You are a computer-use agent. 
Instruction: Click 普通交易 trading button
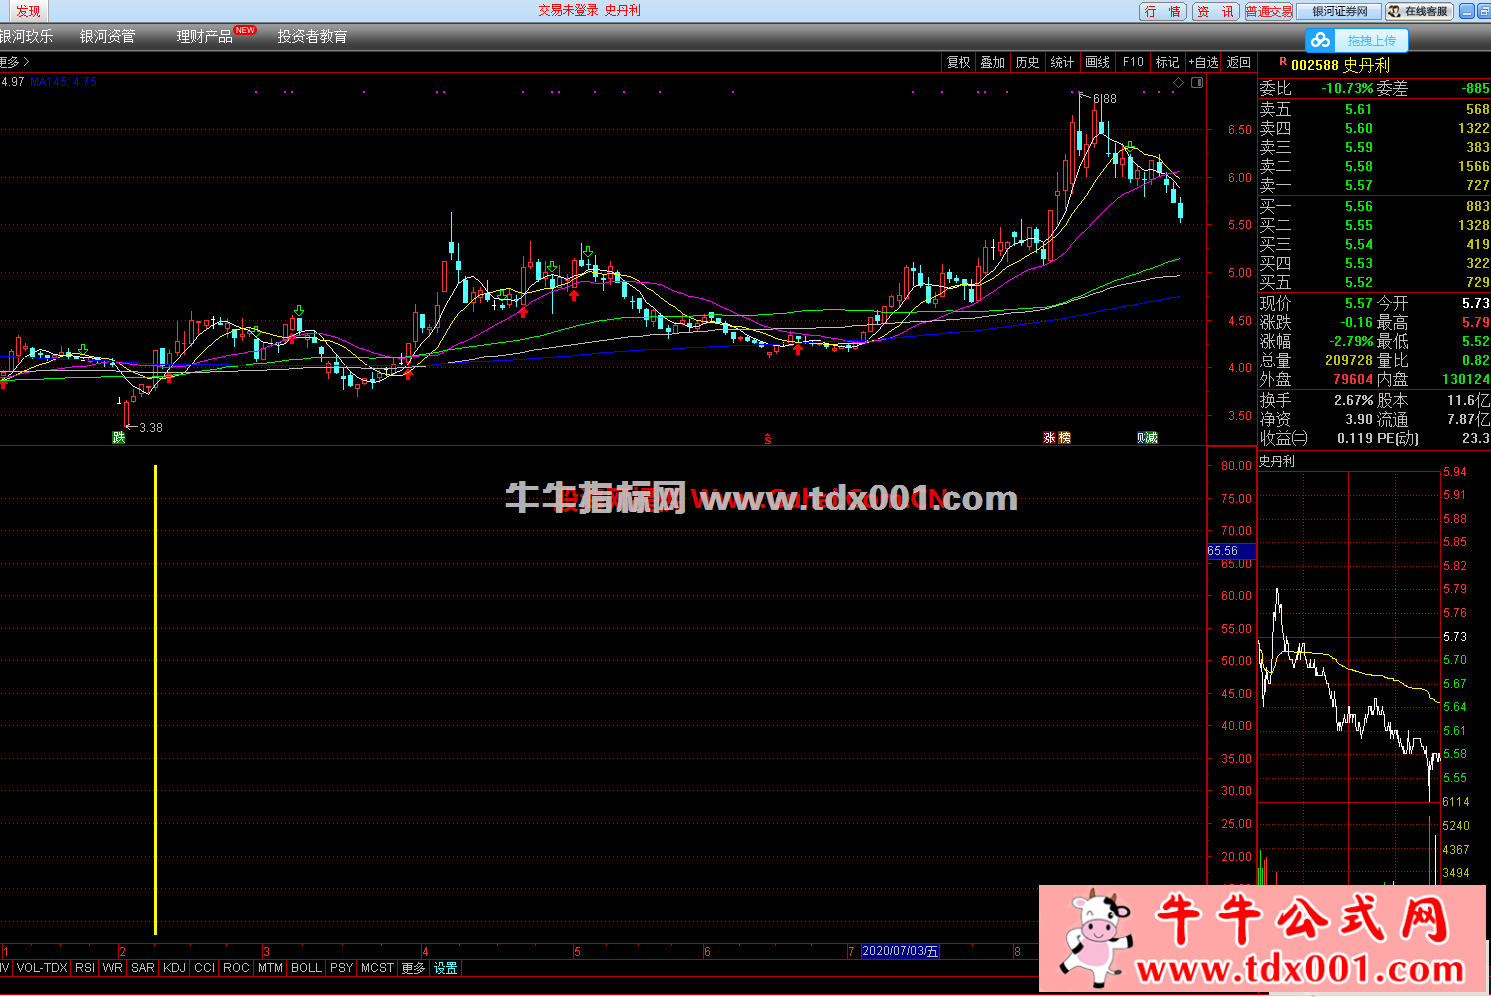(x=1269, y=11)
